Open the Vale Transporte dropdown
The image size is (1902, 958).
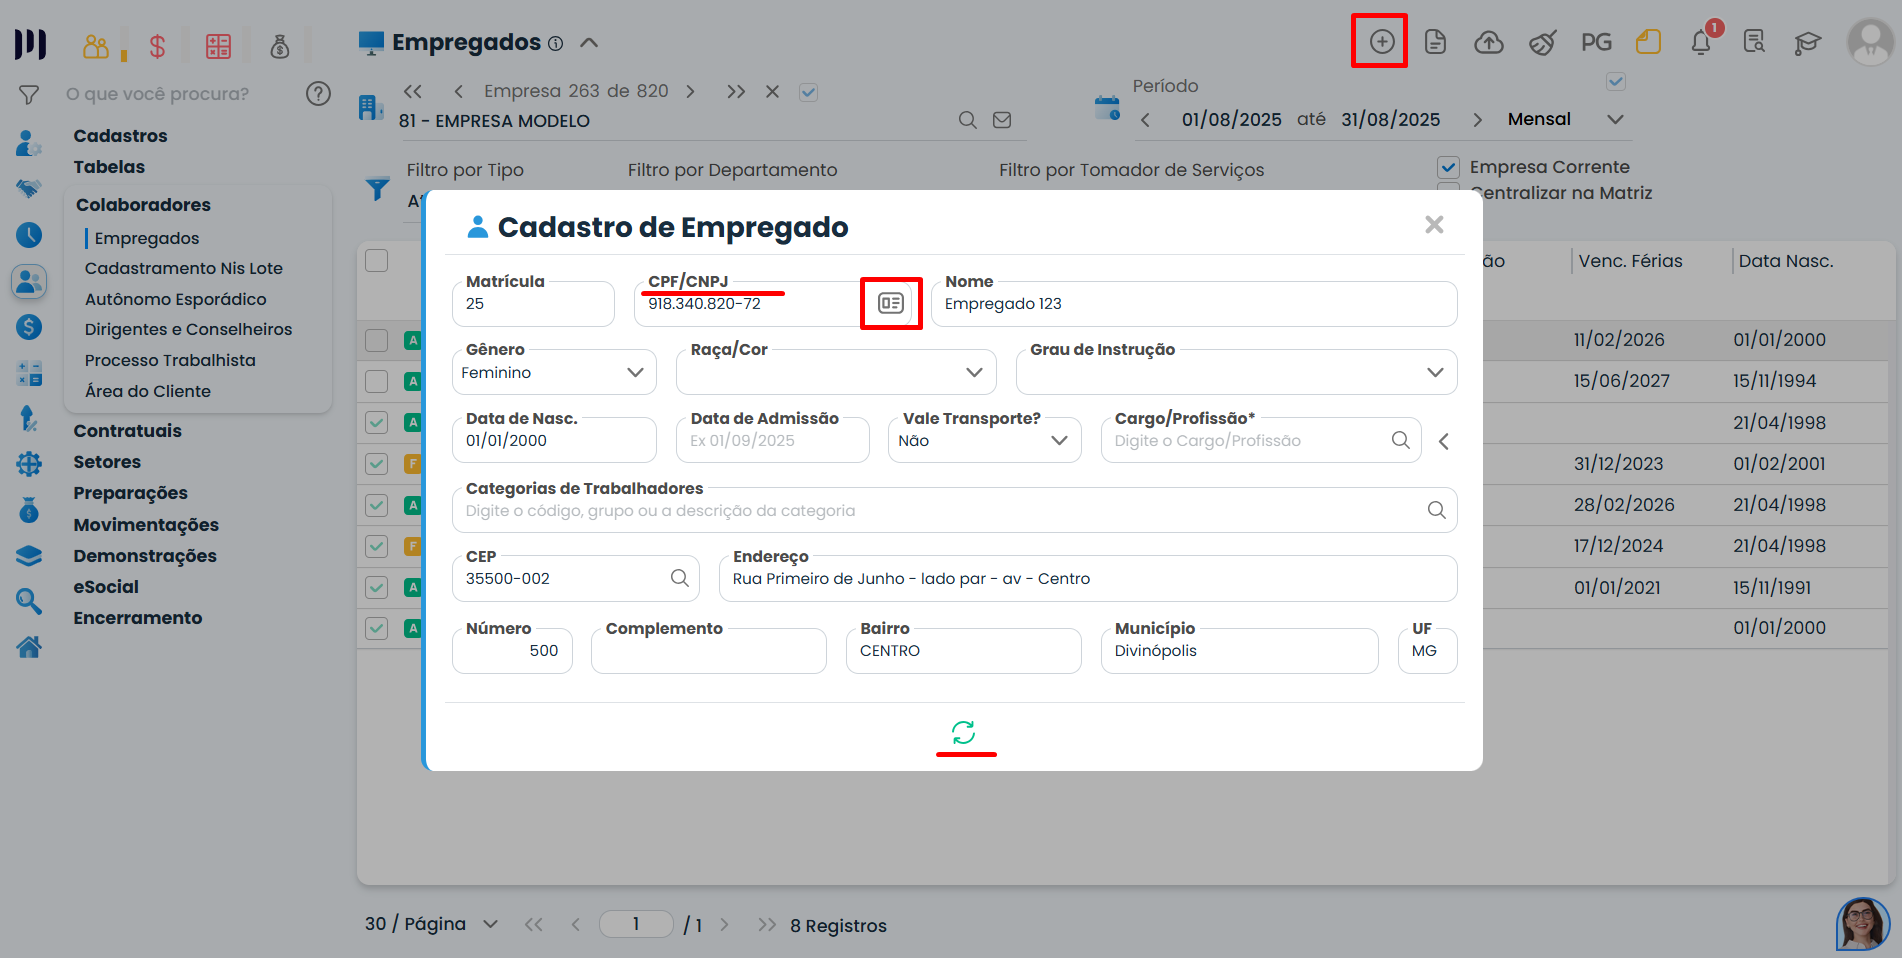click(x=984, y=440)
